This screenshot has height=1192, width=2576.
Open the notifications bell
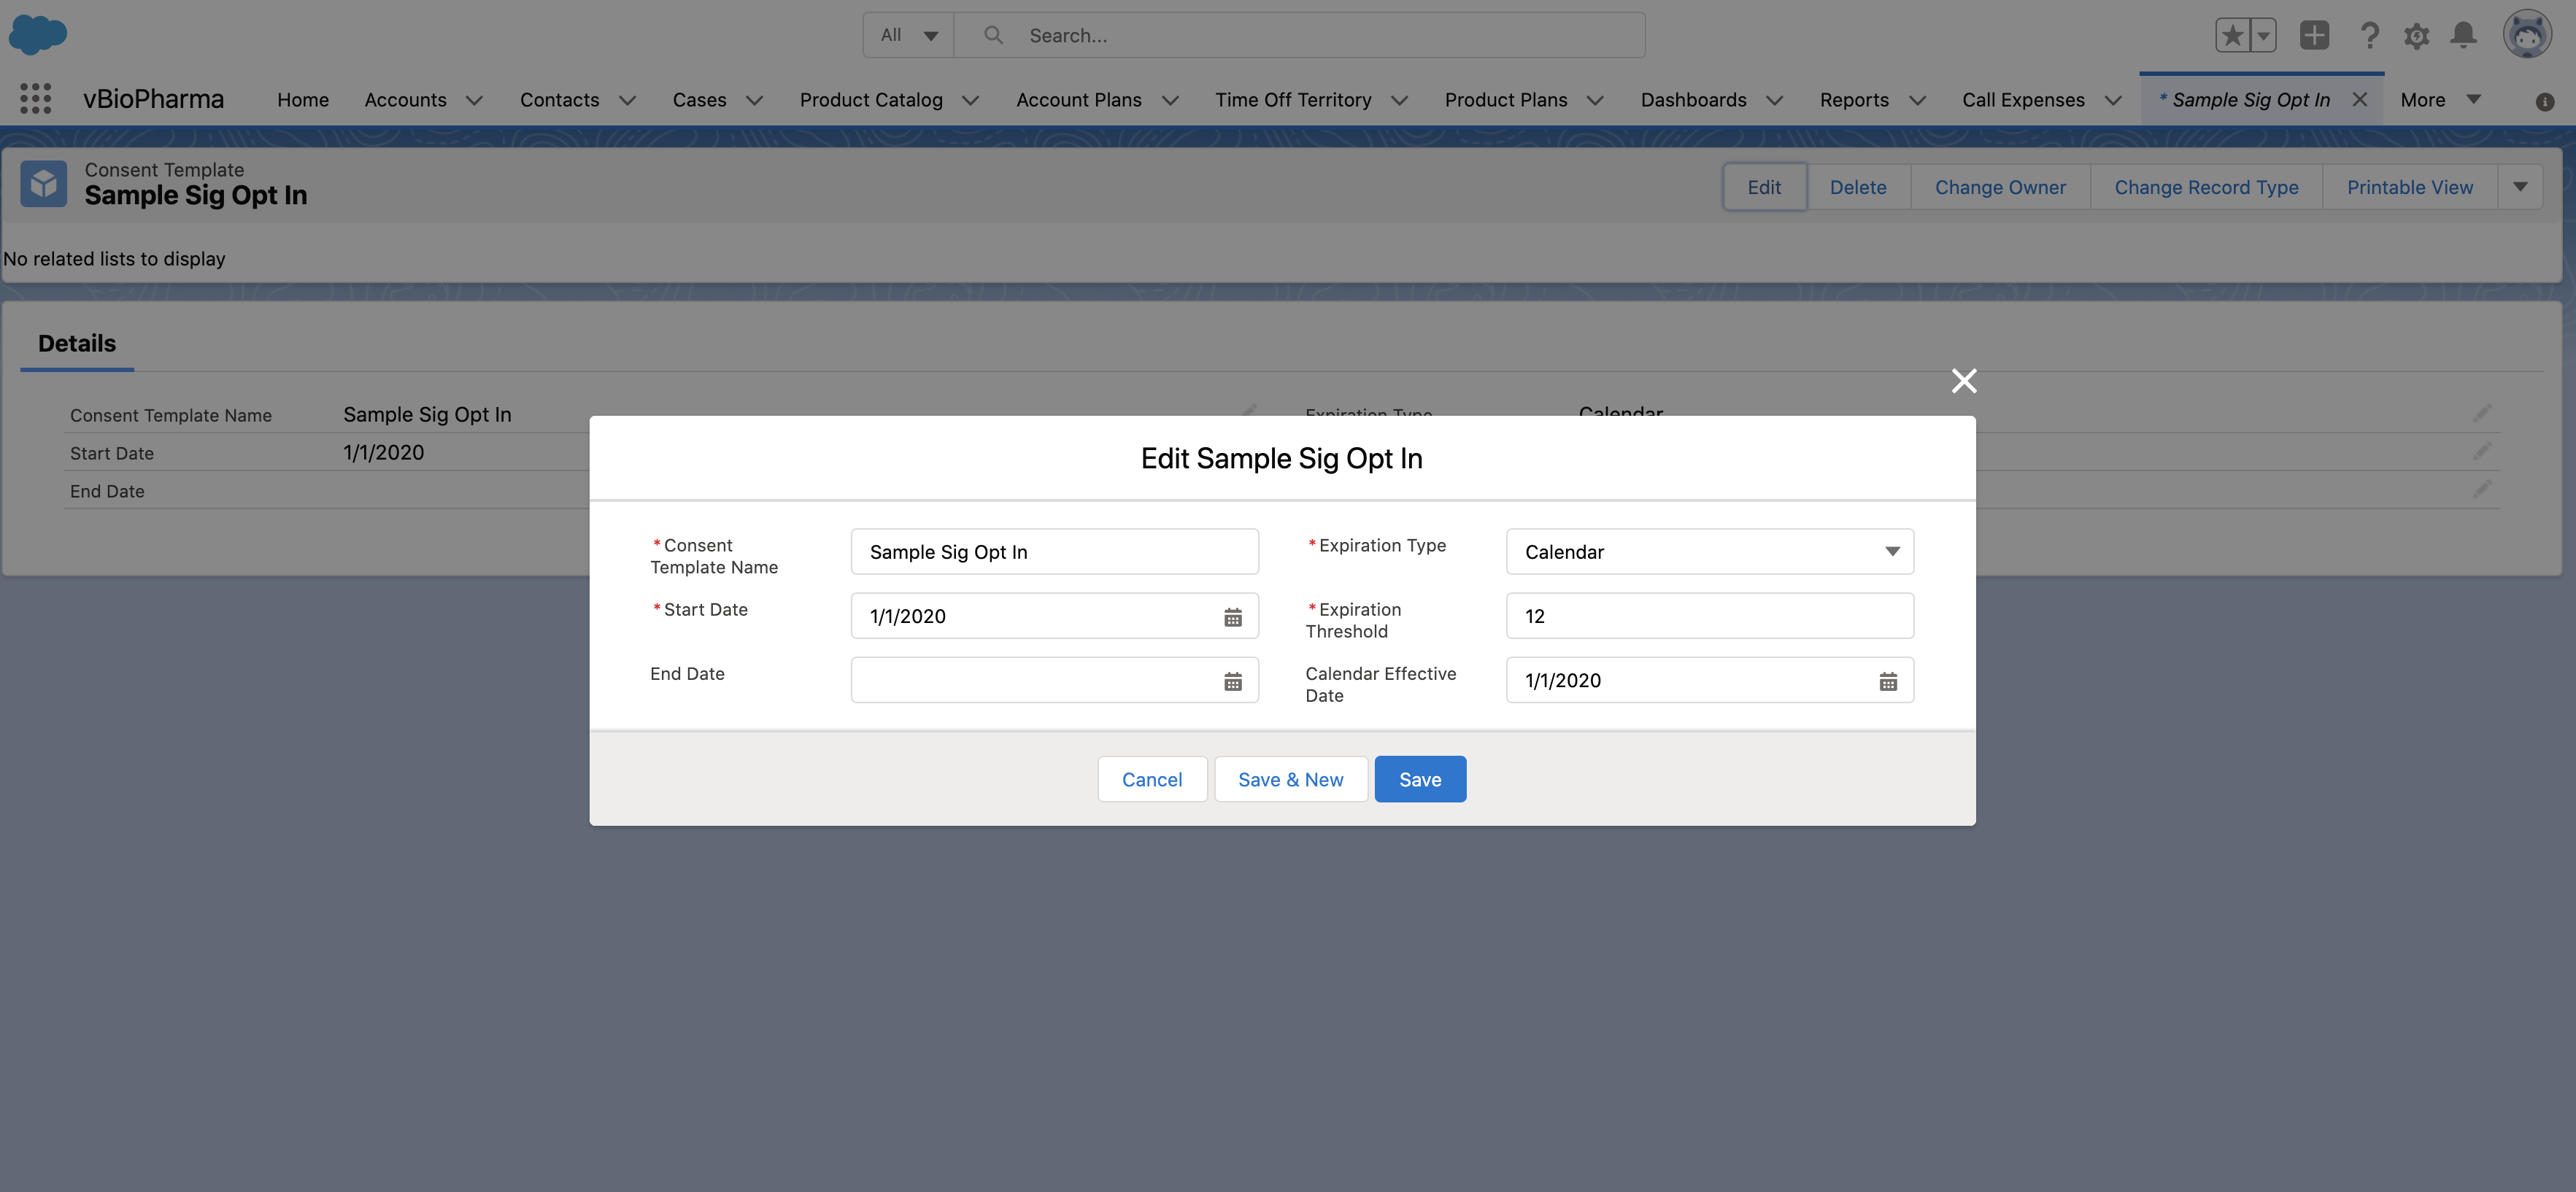(2463, 36)
